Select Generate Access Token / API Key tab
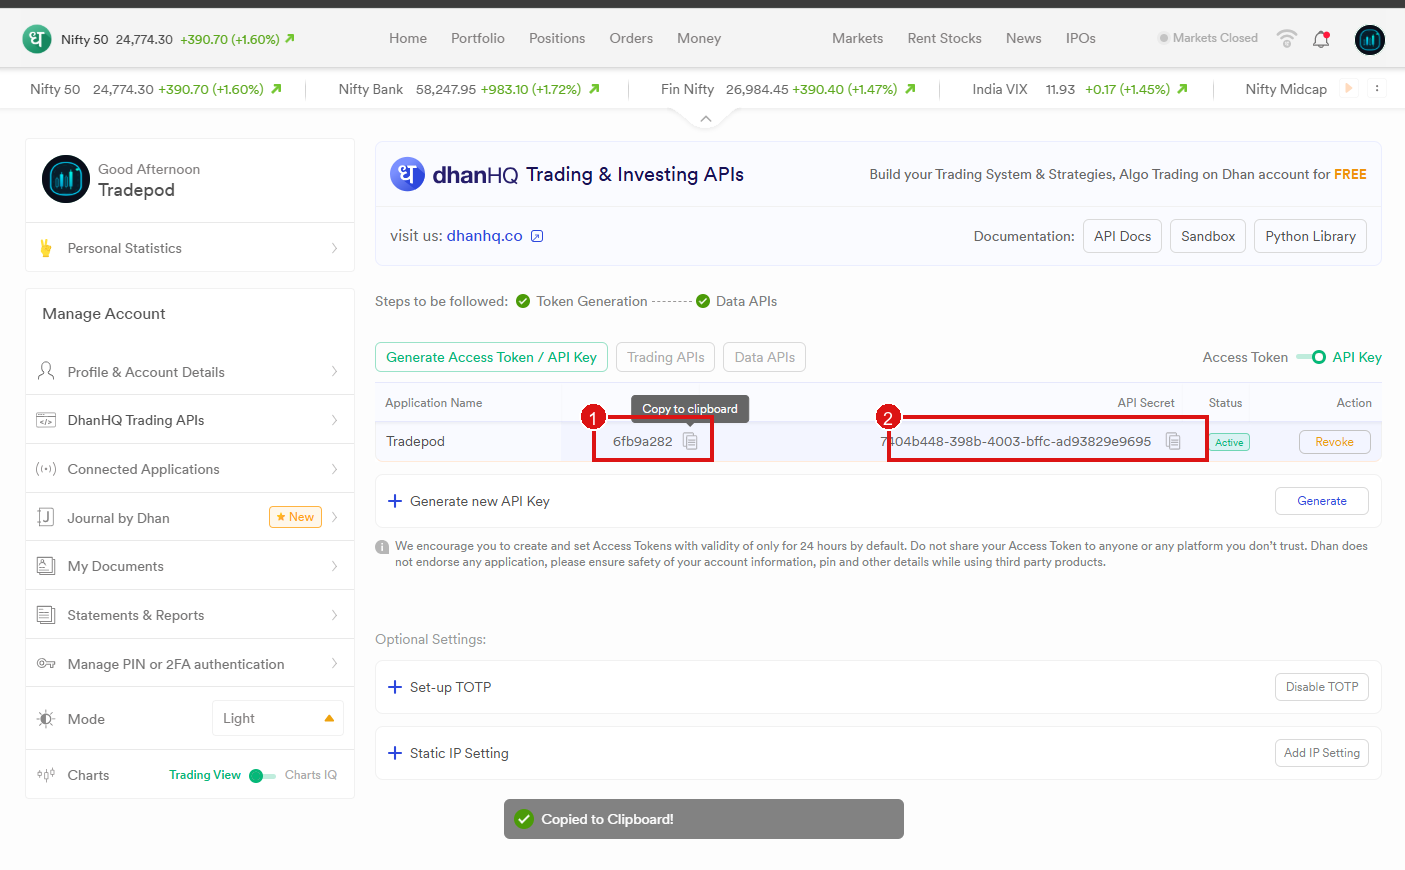The image size is (1405, 870). click(x=491, y=357)
